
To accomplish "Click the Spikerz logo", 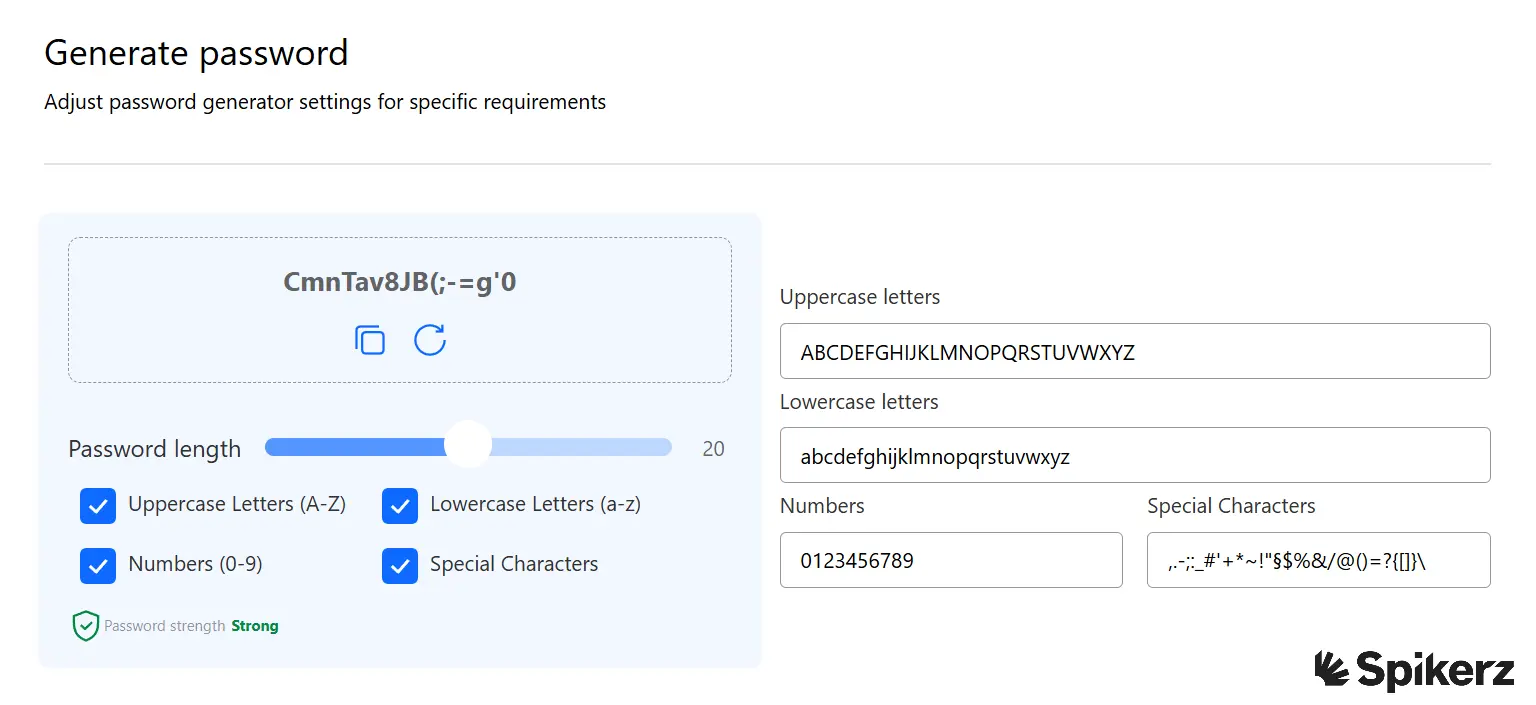I will click(x=1411, y=672).
